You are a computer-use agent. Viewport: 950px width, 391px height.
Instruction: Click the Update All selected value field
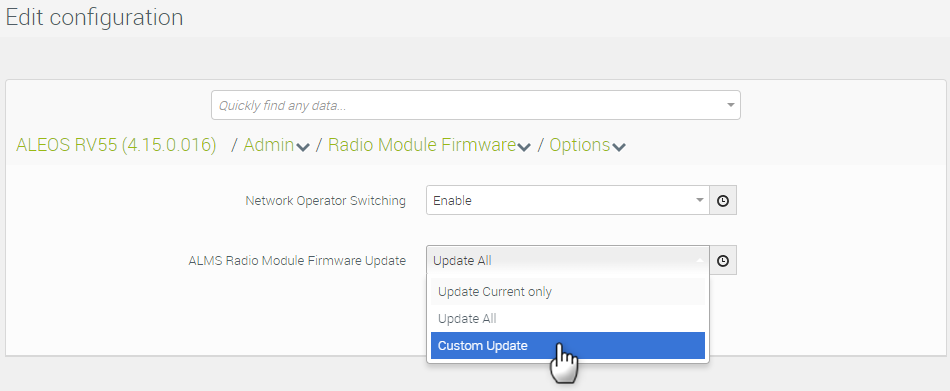[x=568, y=261]
